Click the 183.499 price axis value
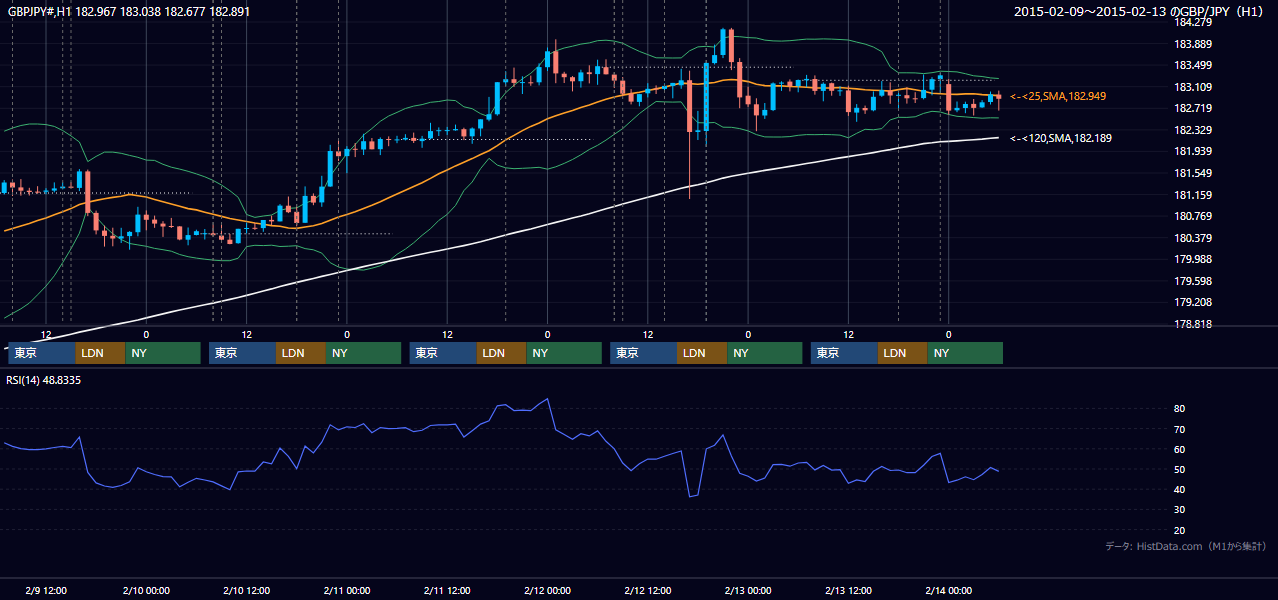 [x=1192, y=66]
